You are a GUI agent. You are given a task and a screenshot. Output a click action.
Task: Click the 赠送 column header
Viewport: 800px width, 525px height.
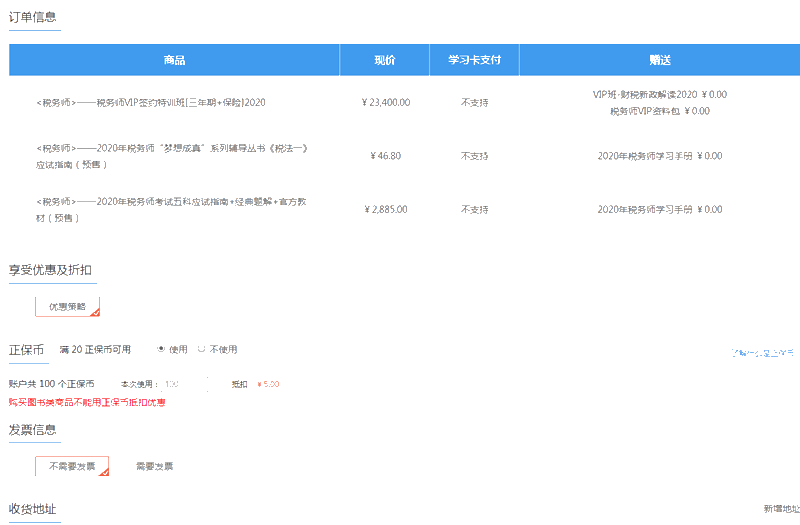(x=659, y=60)
